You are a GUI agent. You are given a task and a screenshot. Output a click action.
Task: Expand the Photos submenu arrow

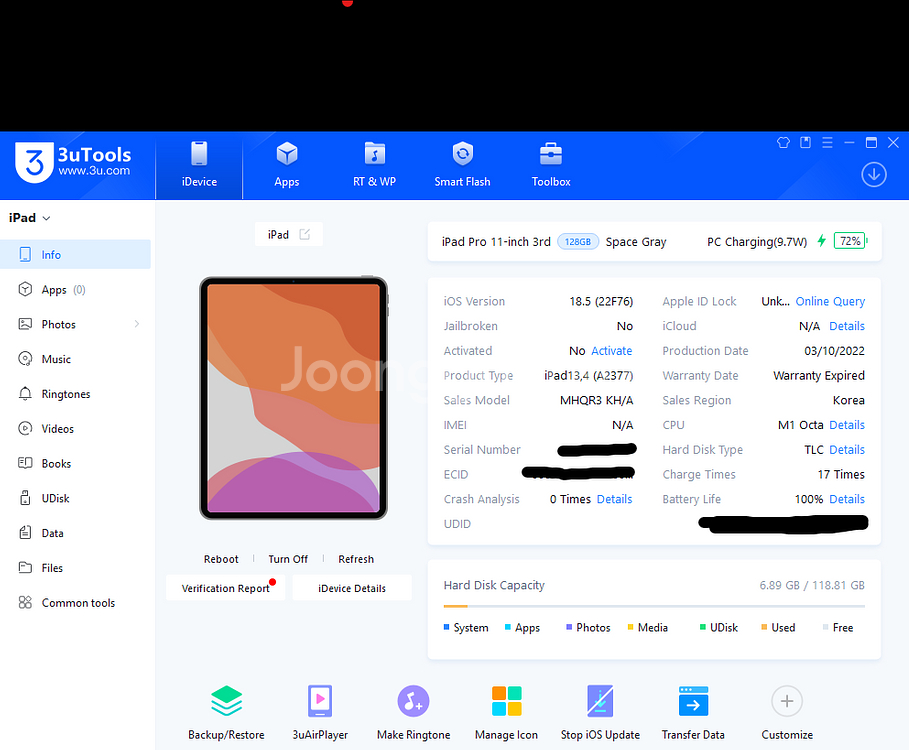tap(137, 324)
